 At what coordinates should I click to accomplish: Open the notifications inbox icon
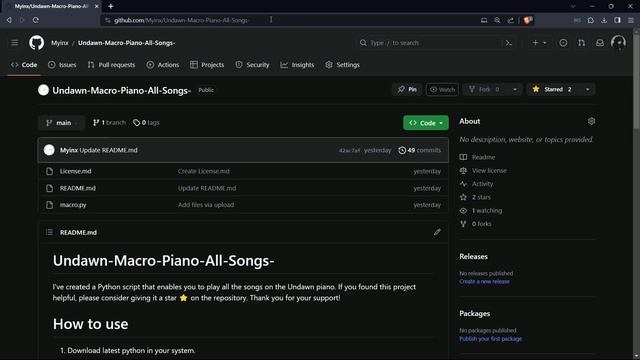[600, 43]
